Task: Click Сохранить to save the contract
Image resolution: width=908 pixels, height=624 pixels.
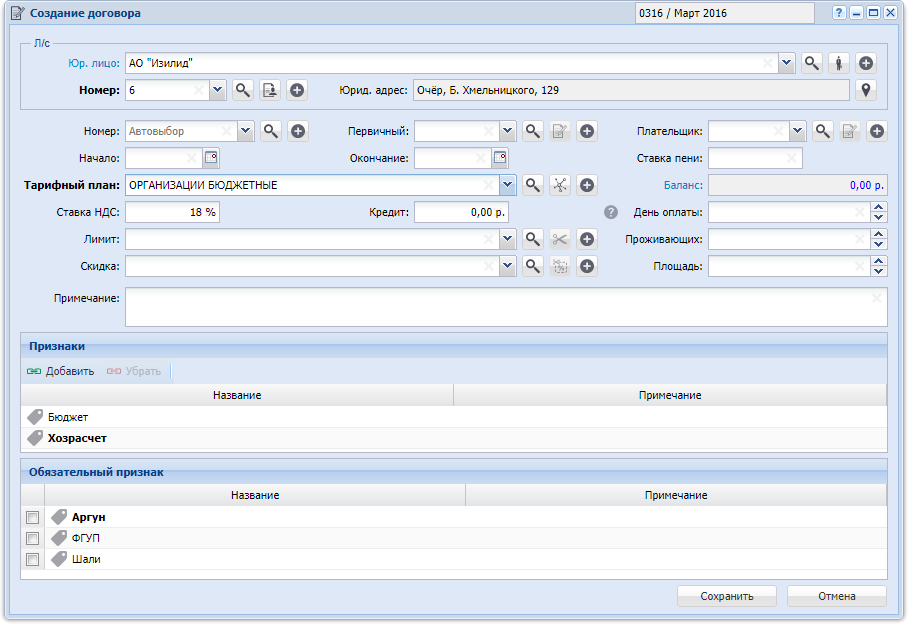Action: (x=727, y=596)
